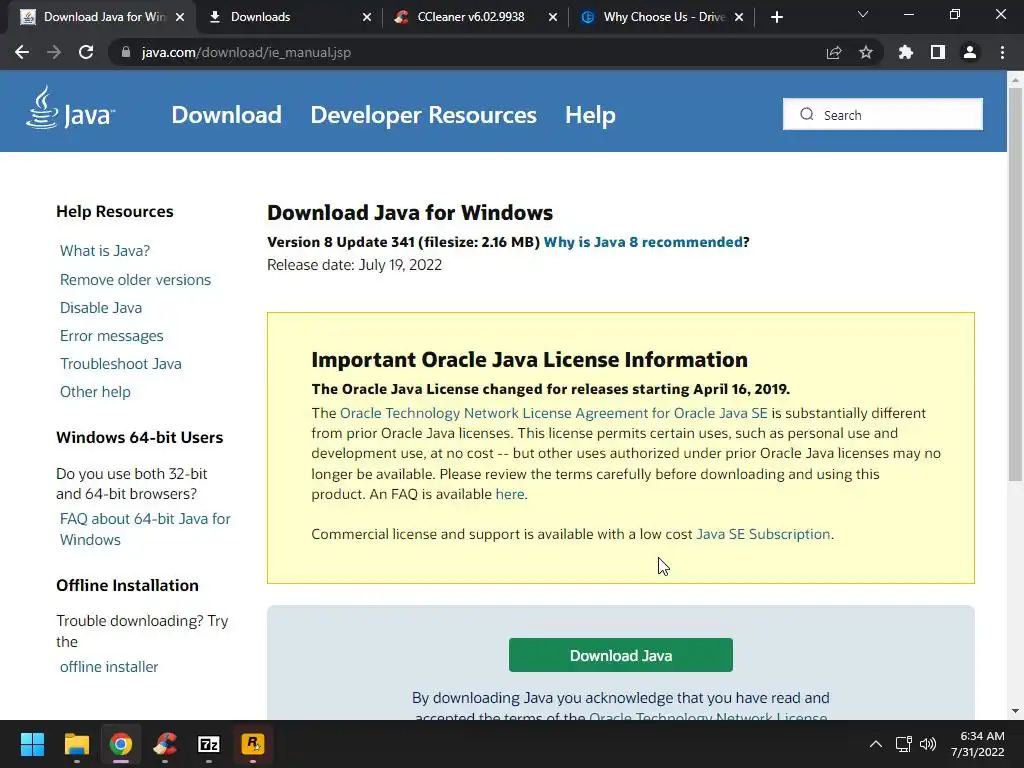Toggle the Chrome side panel icon
This screenshot has width=1024, height=768.
pyautogui.click(x=938, y=52)
